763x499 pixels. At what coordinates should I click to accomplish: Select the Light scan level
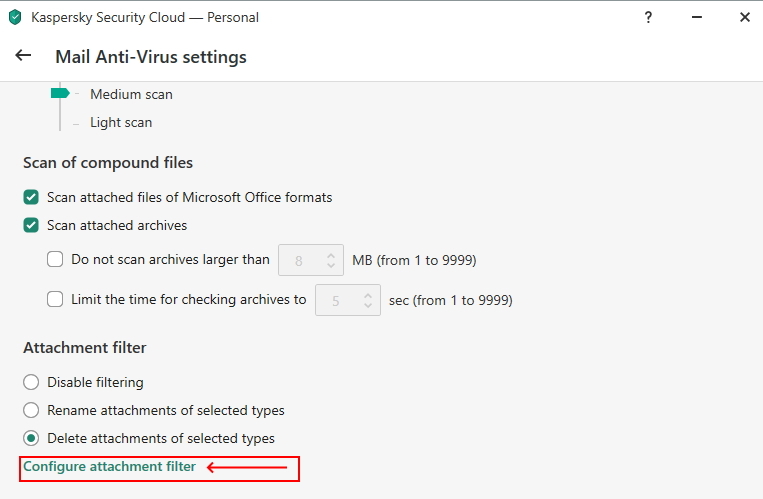(x=121, y=123)
